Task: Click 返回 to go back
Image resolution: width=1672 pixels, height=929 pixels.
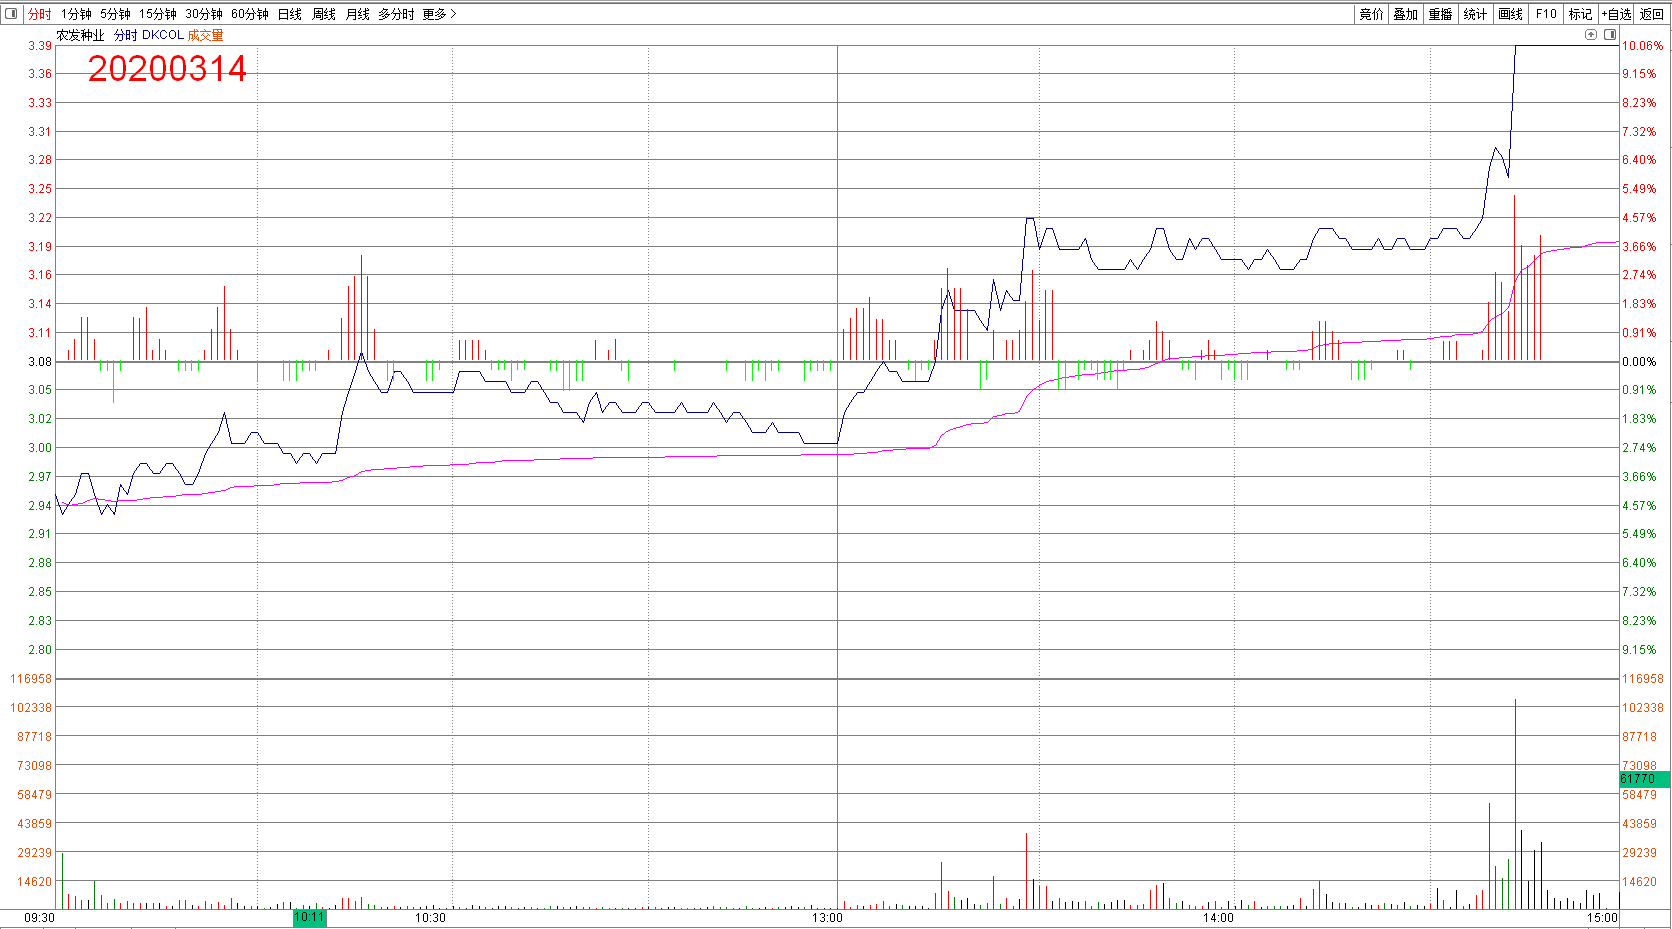Action: click(x=1651, y=14)
